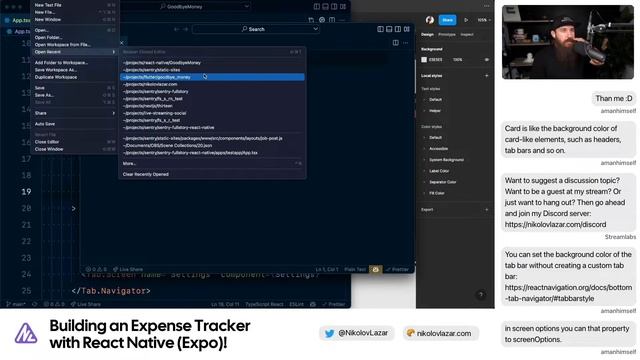Click Figma help question mark button
This screenshot has height=360, width=640.
click(x=481, y=294)
